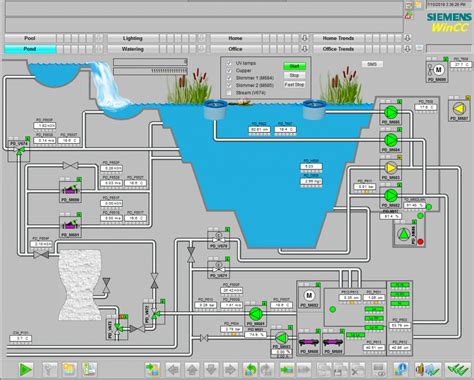The height and width of the screenshot is (380, 474).
Task: Expand the down arrow next to Home Trends
Action: click(x=407, y=38)
